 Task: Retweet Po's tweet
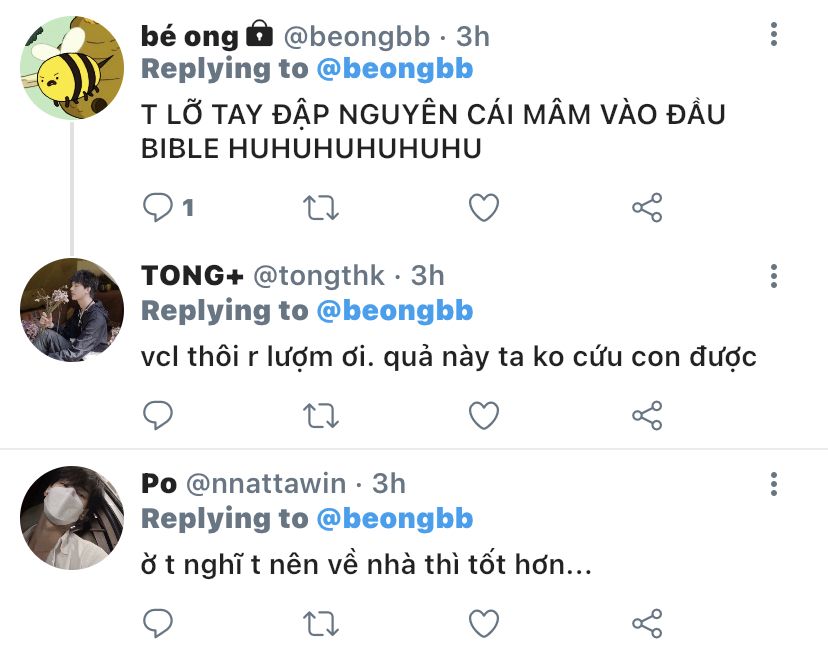[x=321, y=622]
